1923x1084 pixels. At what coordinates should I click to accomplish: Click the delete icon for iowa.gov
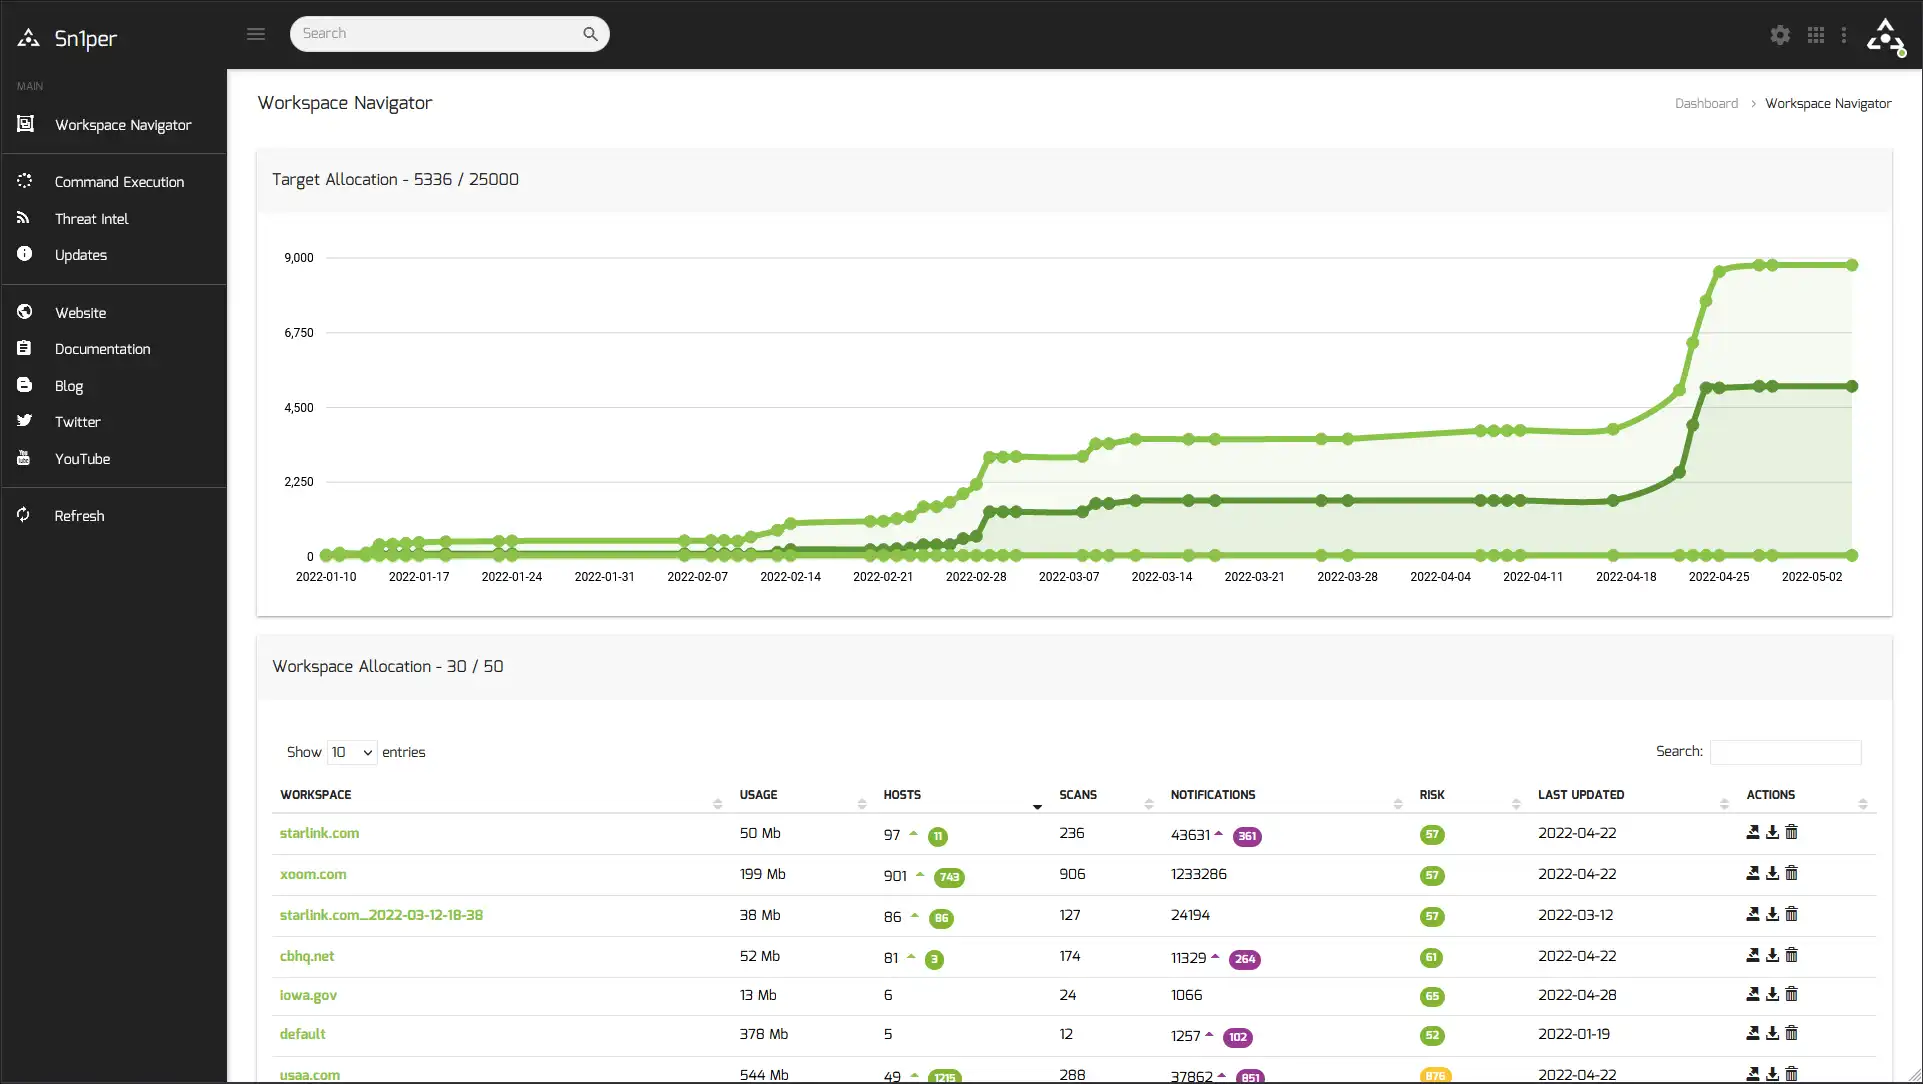[x=1792, y=994]
